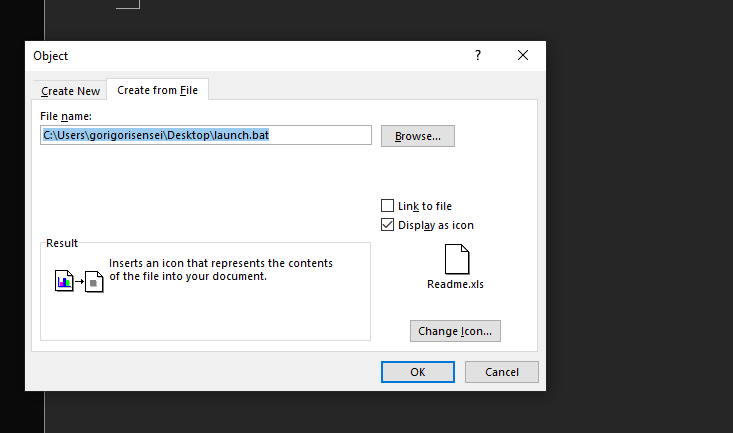Click the Object dialog title bar text

(x=50, y=56)
